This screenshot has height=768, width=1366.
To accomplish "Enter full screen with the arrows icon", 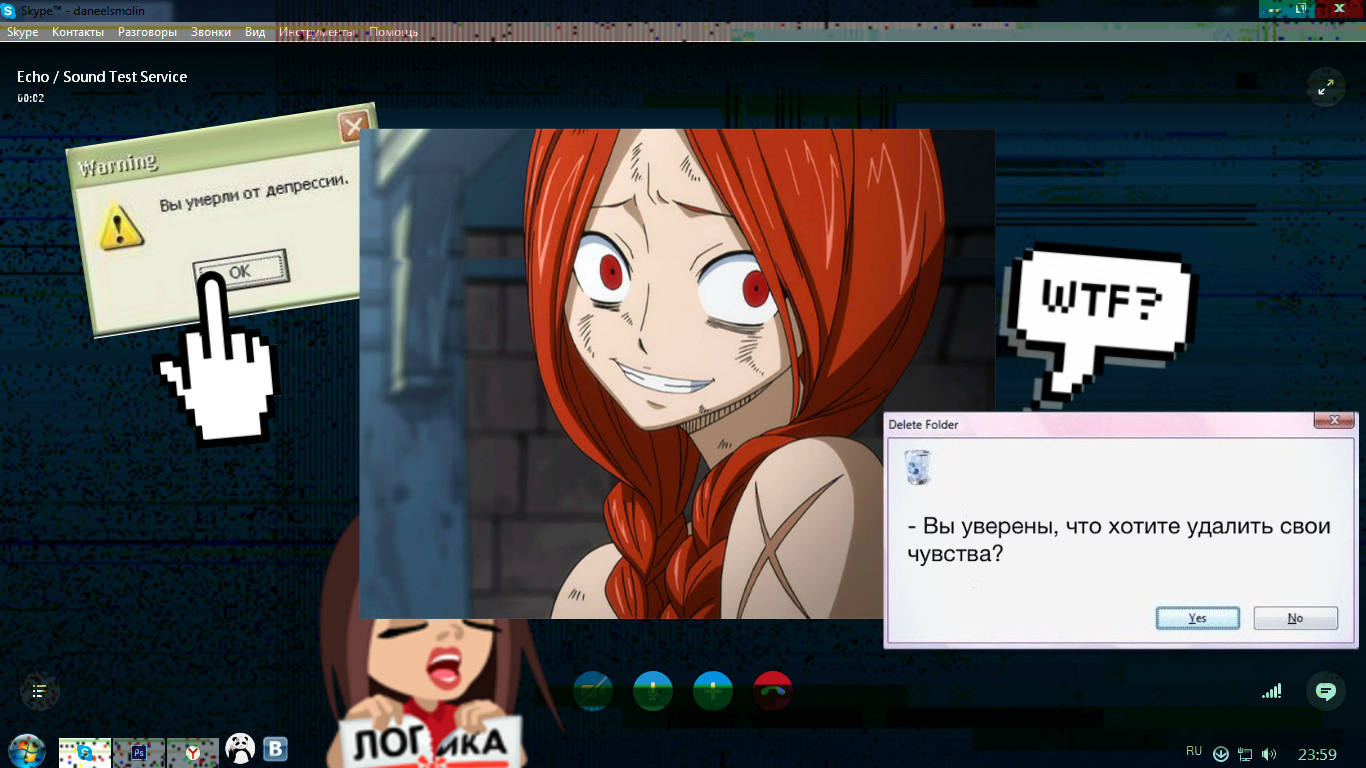I will (1326, 88).
